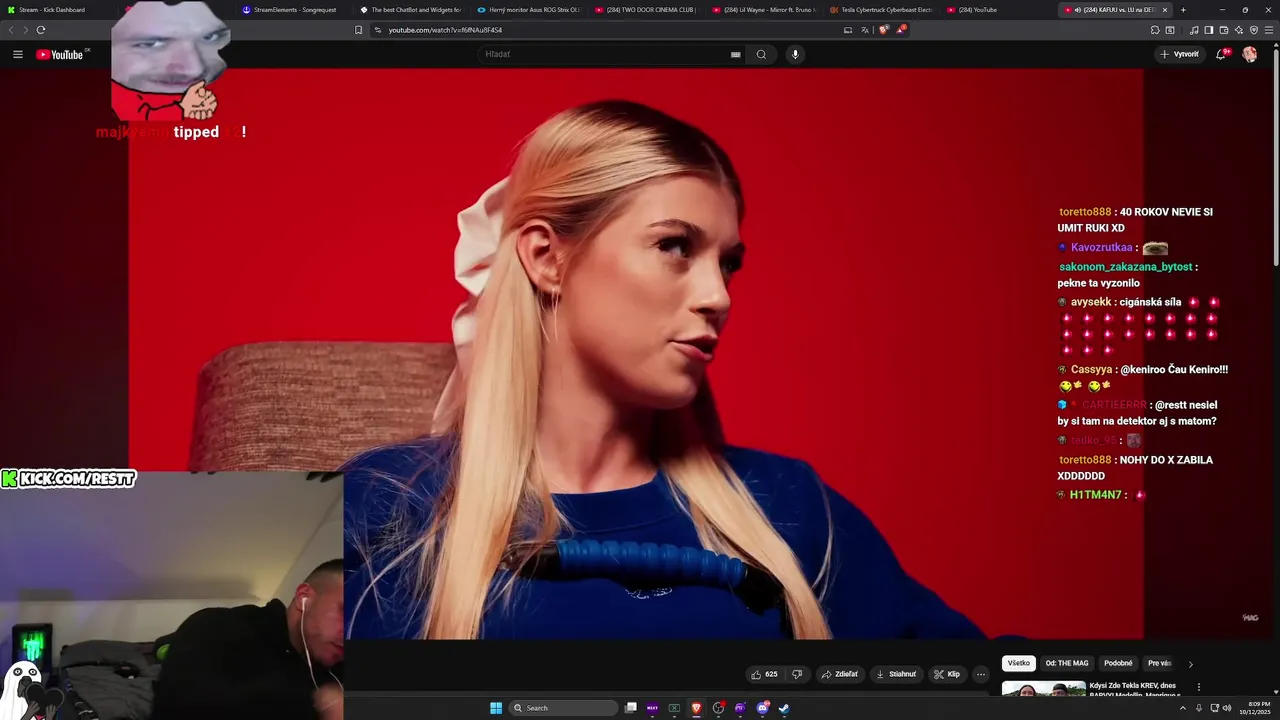Image resolution: width=1280 pixels, height=720 pixels.
Task: Click the translate page icon in address bar
Action: pos(865,30)
